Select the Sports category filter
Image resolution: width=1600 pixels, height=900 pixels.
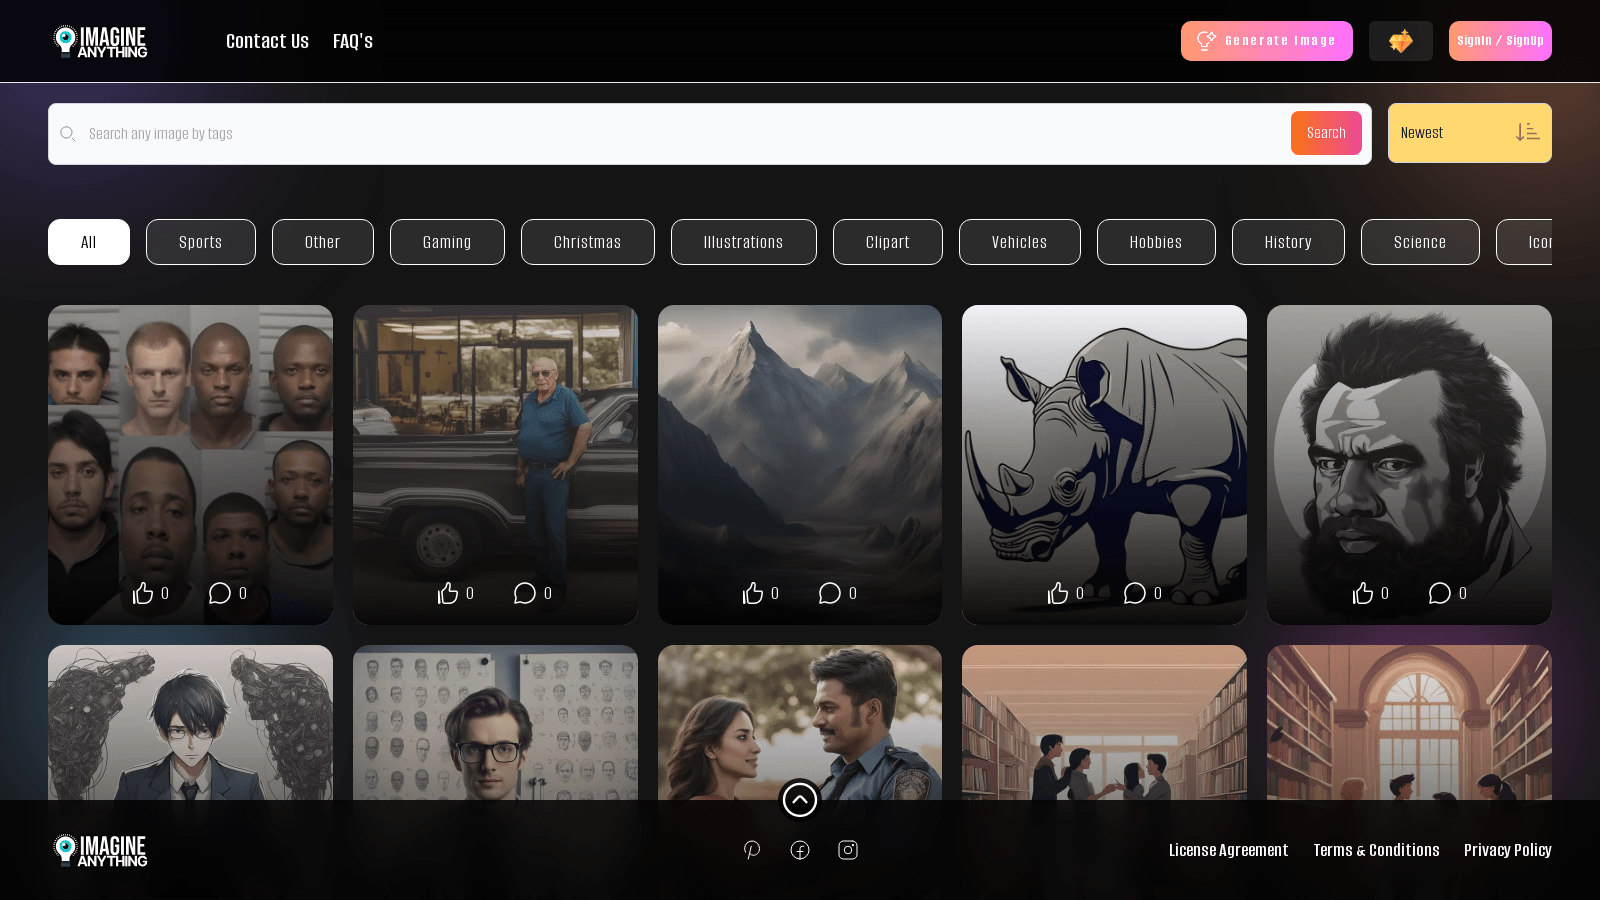click(x=201, y=242)
